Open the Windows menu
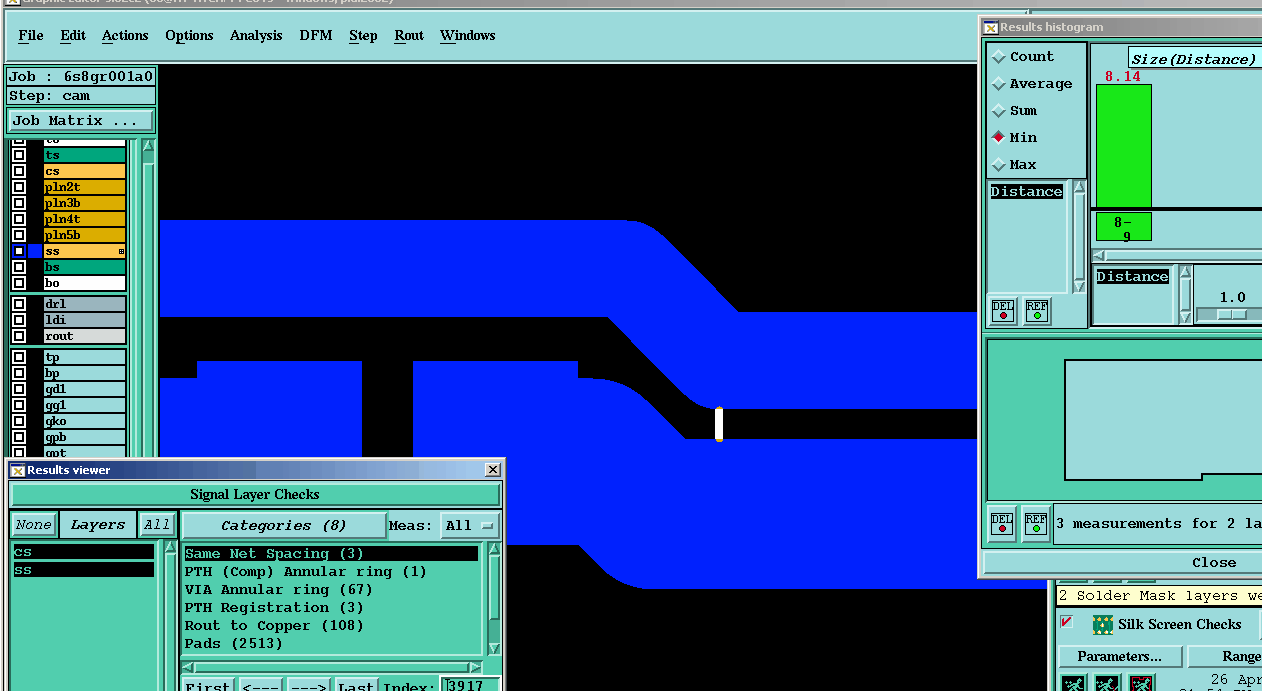Viewport: 1262px width, 691px height. click(x=468, y=35)
